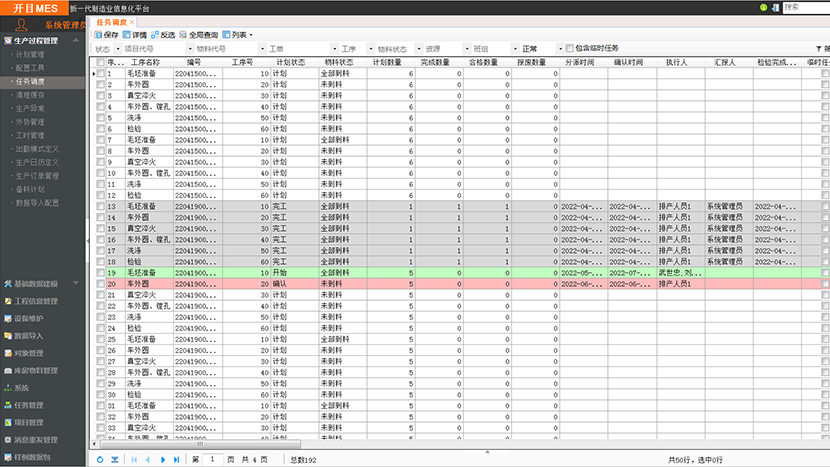The width and height of the screenshot is (830, 467).
Task: Close the 任务调度 tab
Action: click(133, 21)
